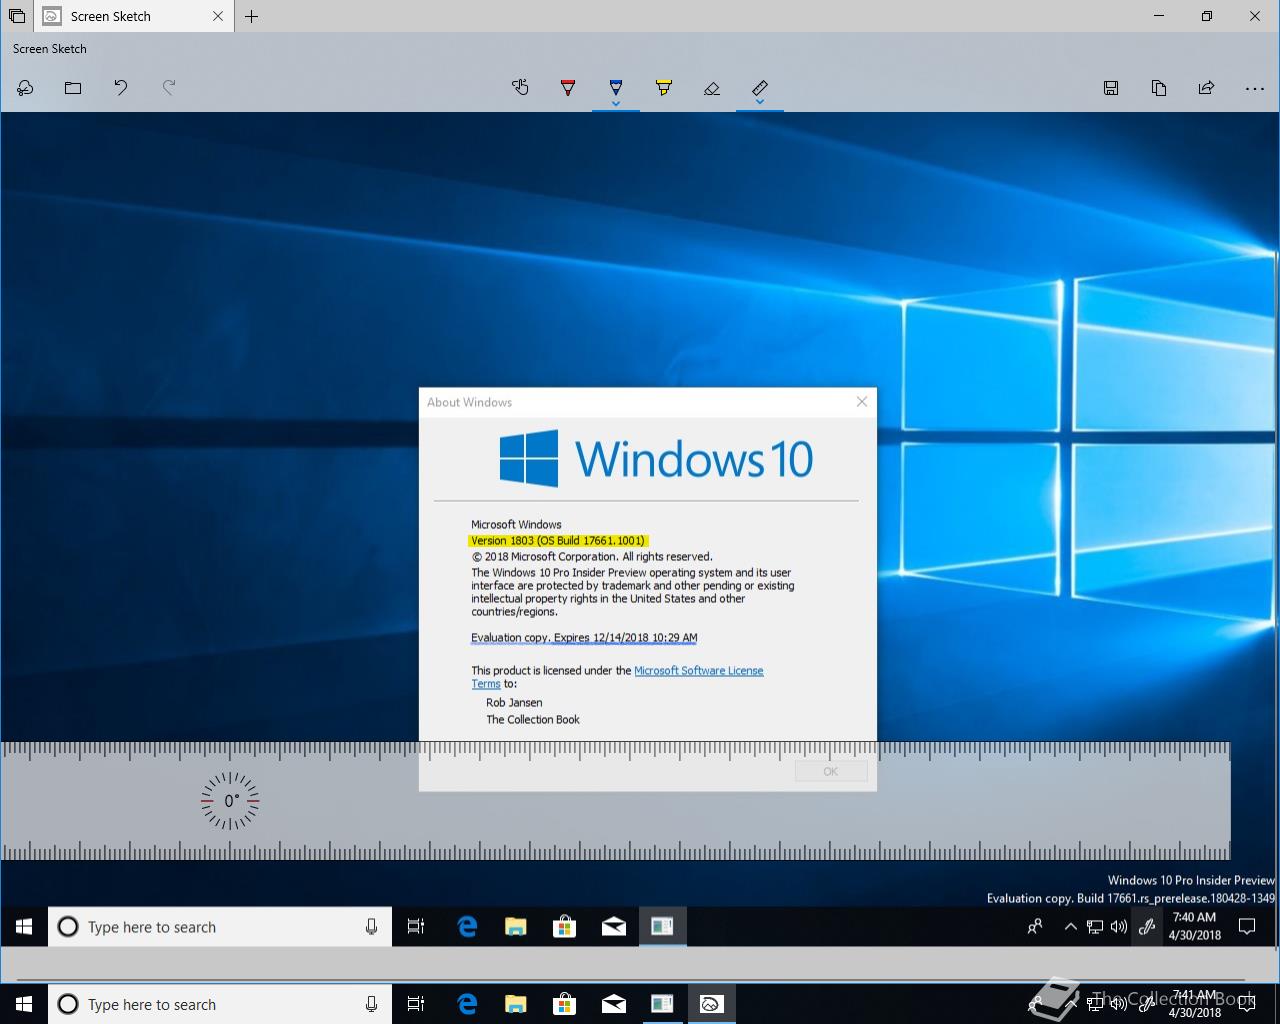This screenshot has width=1280, height=1024.
Task: Click the Start button on bottom taskbar
Action: click(24, 1003)
